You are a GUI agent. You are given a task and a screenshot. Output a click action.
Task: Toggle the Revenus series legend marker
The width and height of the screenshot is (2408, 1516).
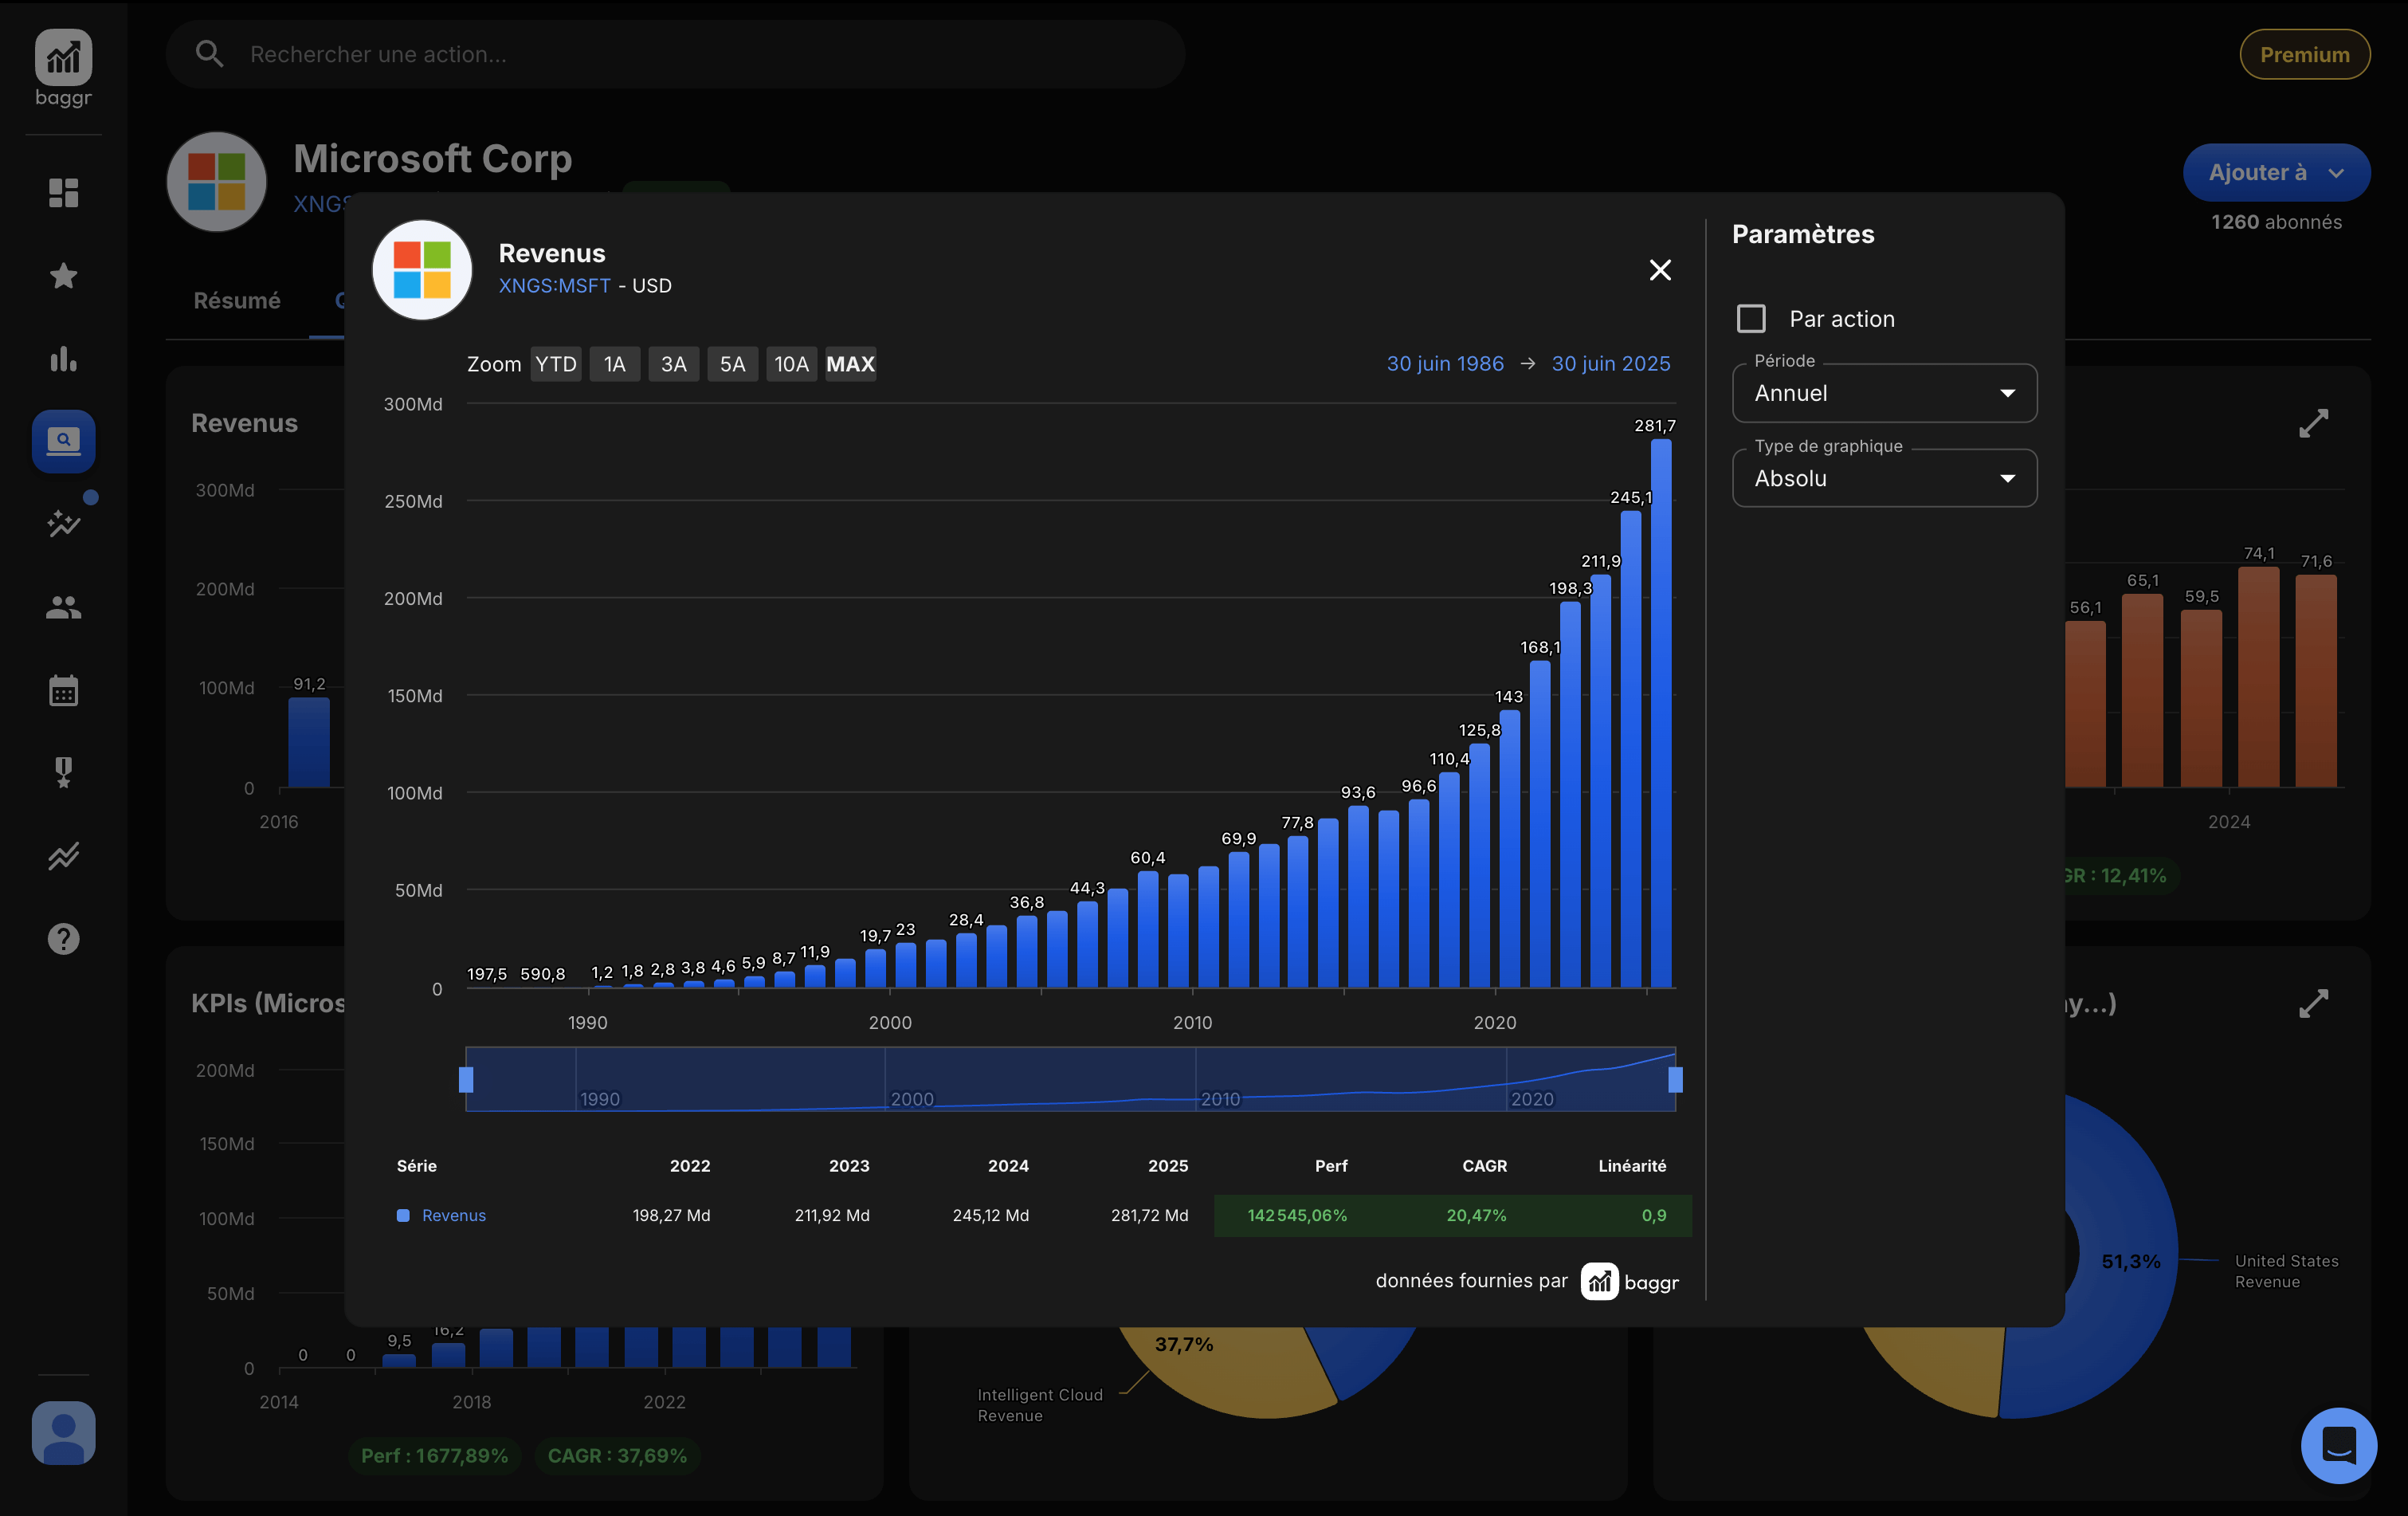click(x=403, y=1215)
